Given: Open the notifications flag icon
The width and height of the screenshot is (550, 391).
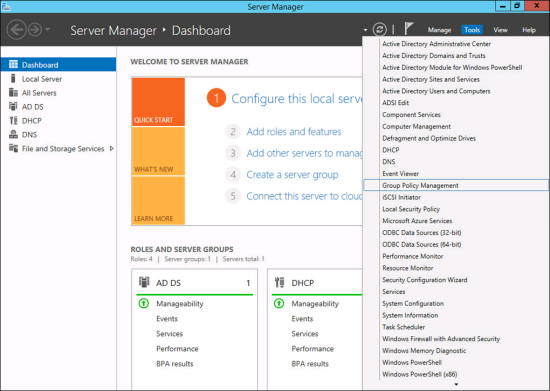Looking at the screenshot, I should [408, 29].
